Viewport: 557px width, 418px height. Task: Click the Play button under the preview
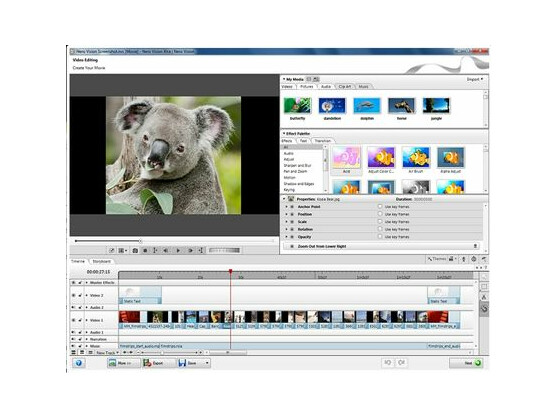pos(178,250)
